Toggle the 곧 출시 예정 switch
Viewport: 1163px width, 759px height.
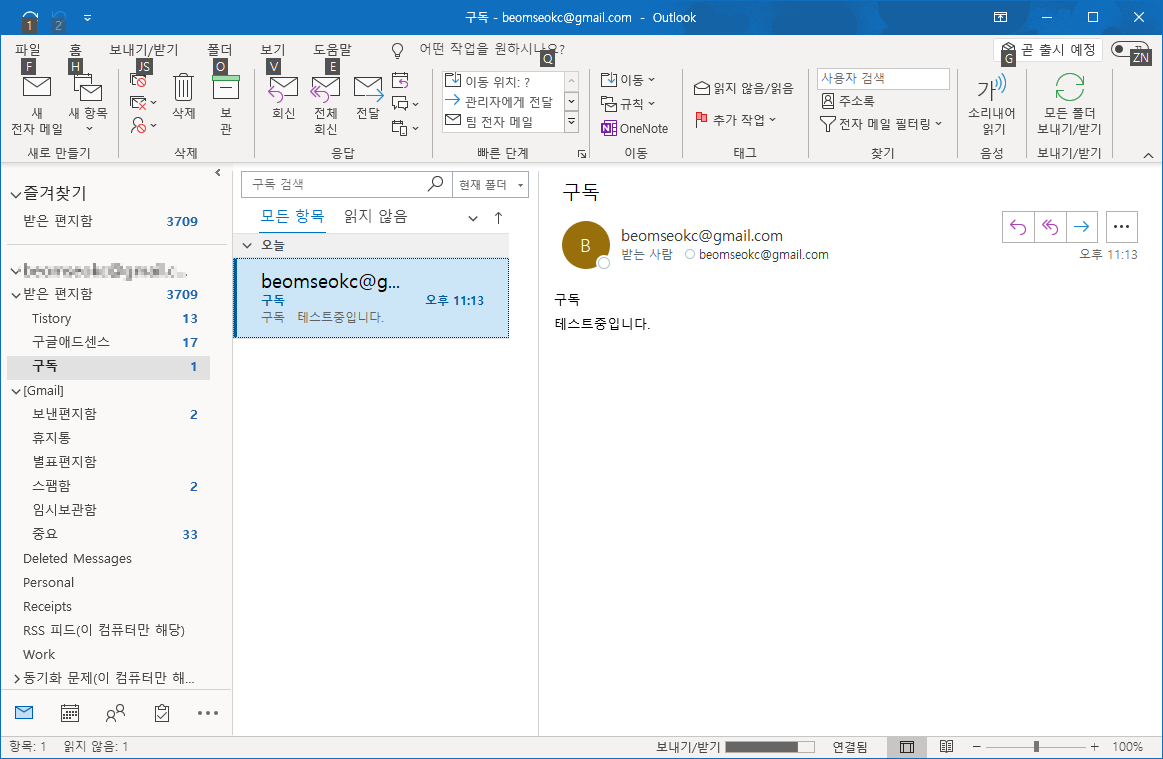click(1130, 50)
